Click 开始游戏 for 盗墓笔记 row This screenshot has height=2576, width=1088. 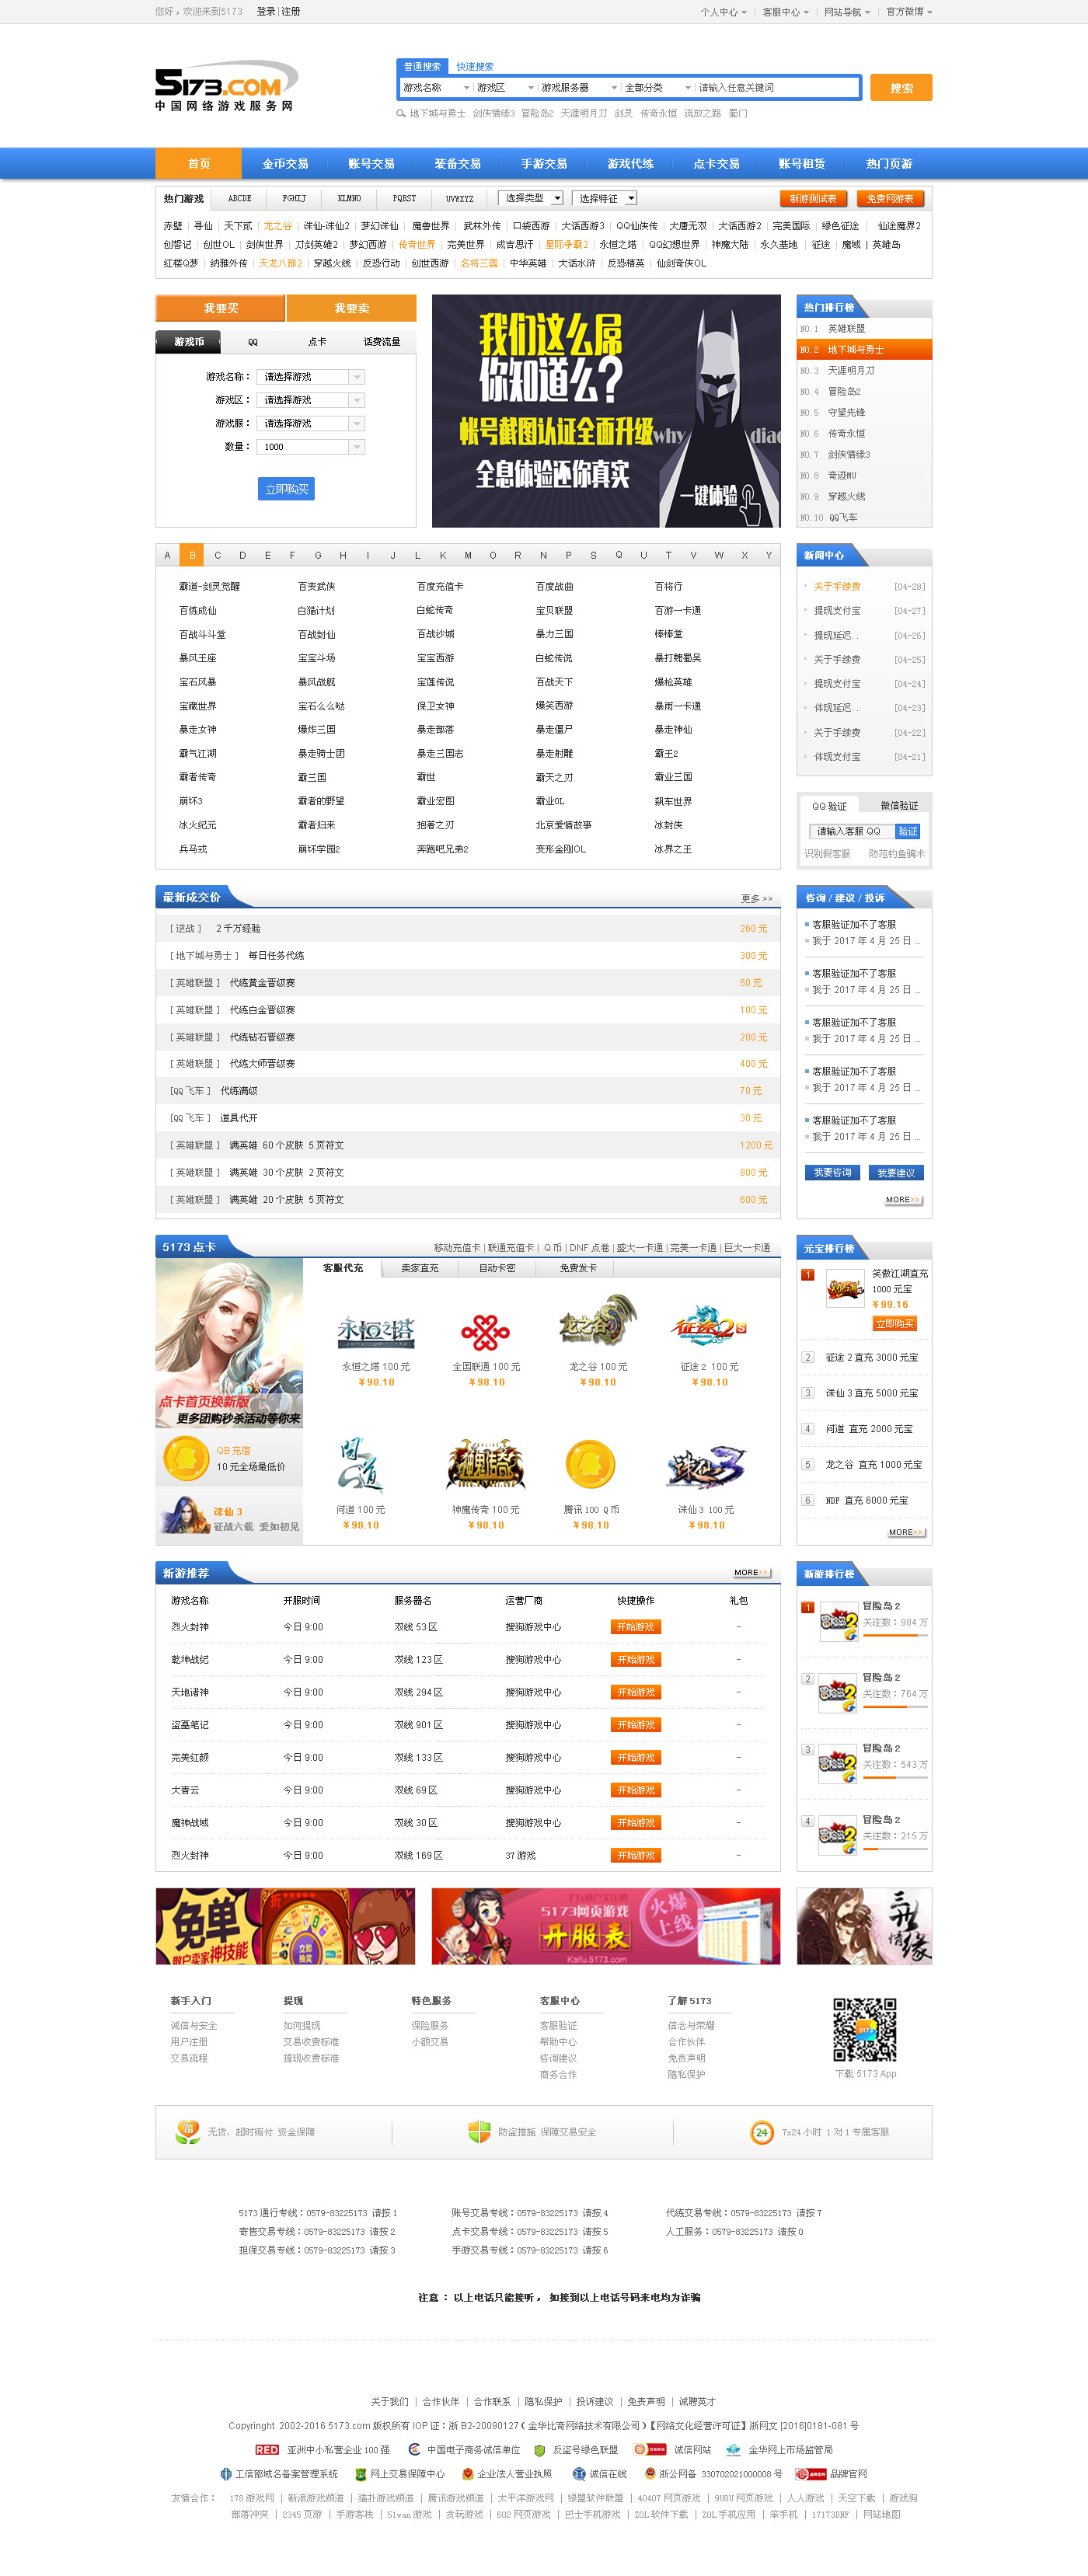[x=636, y=1725]
